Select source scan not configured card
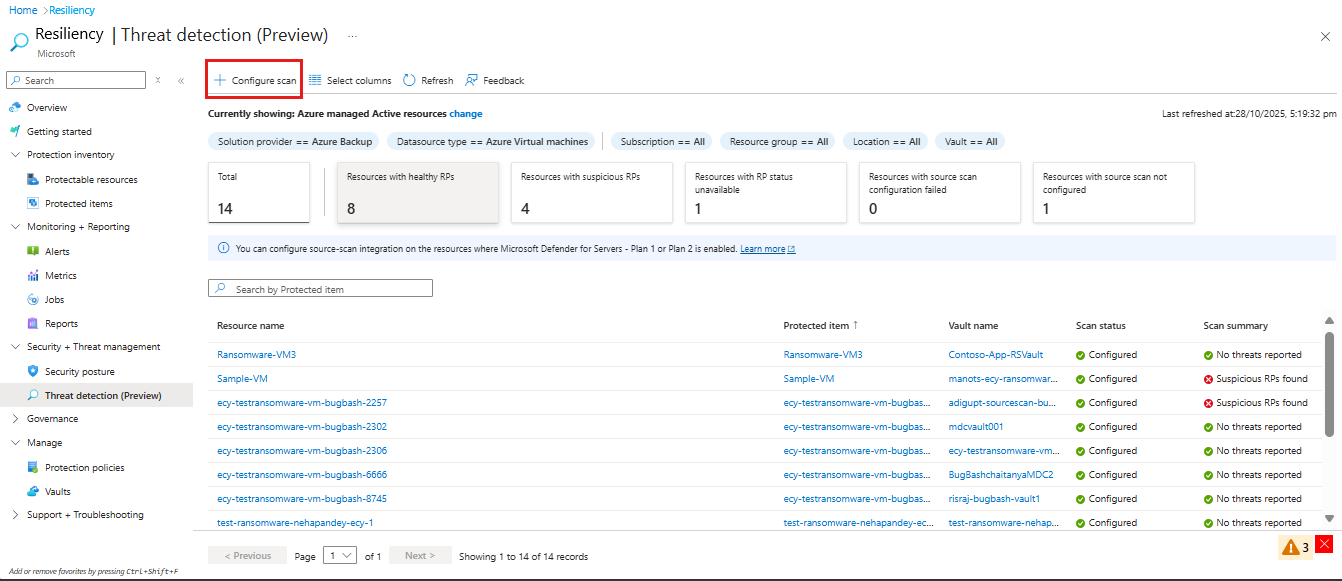Screen dimensions: 1342x581 point(1114,191)
